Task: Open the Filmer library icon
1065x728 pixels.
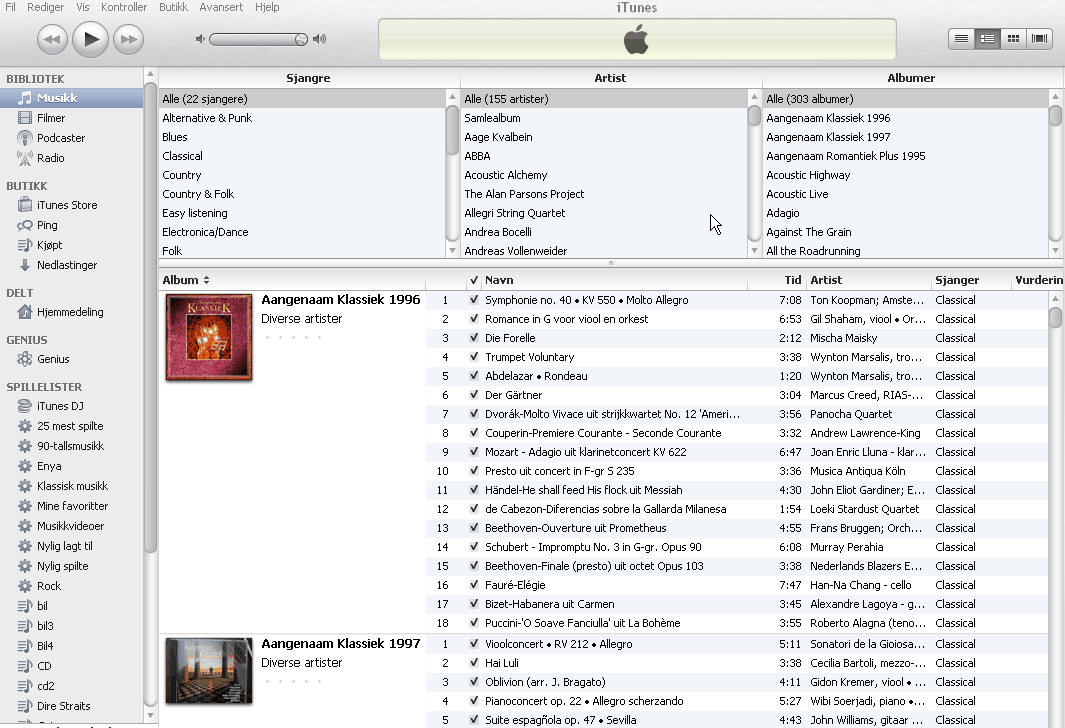Action: pyautogui.click(x=24, y=118)
